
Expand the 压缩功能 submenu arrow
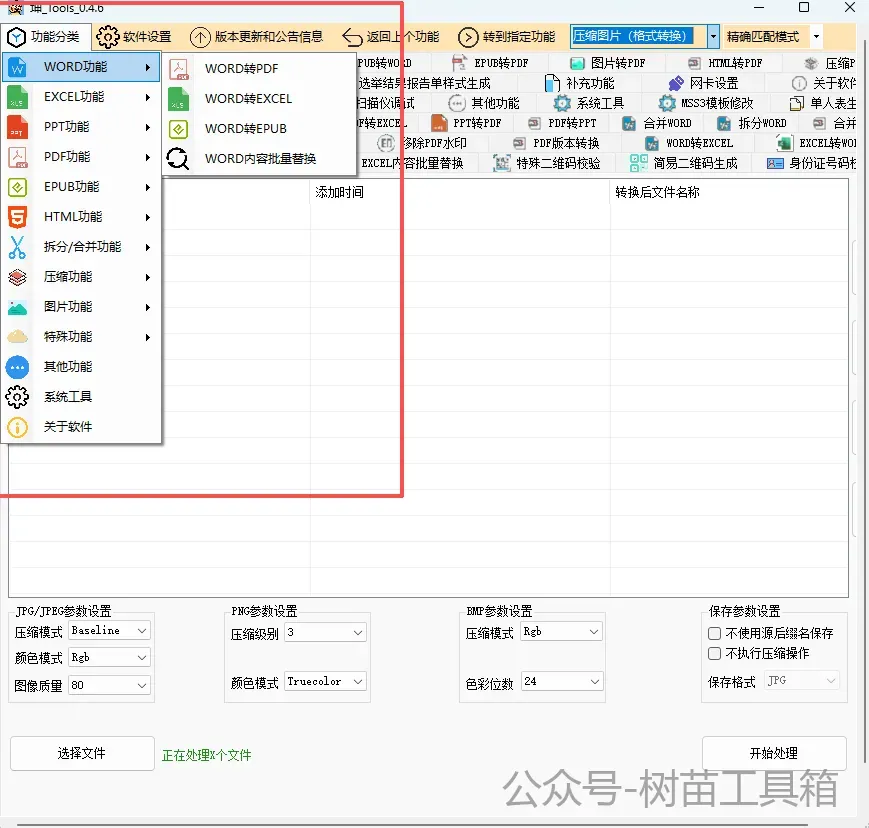[147, 277]
